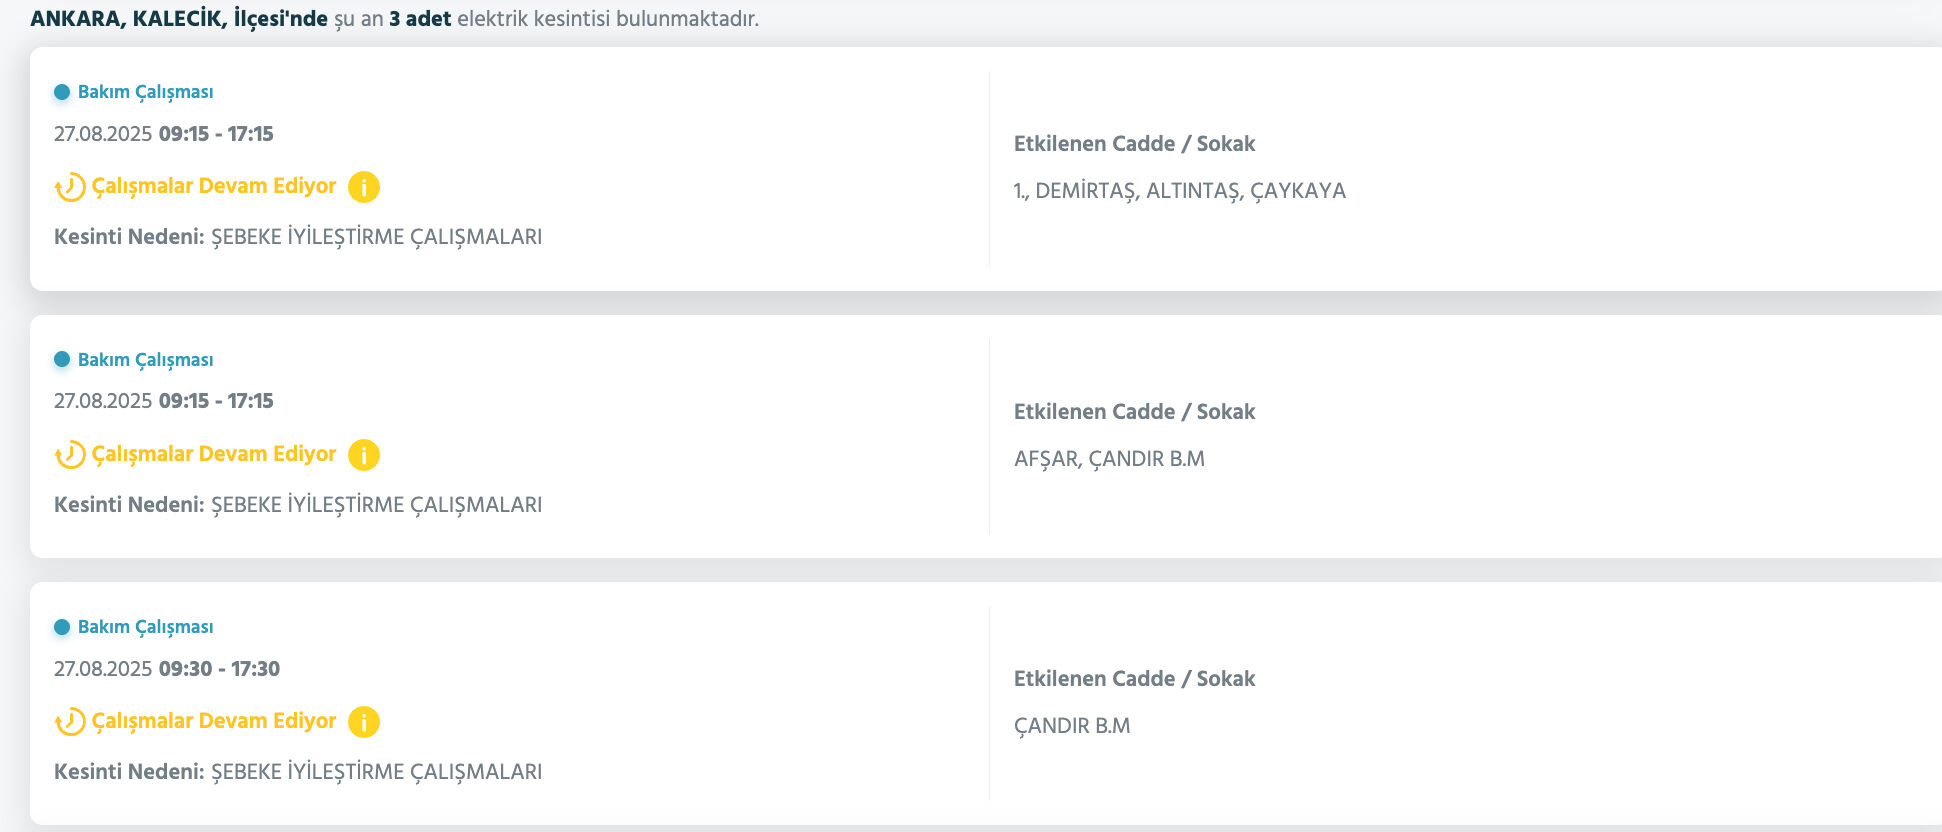Click the clock icon in the 09:30 outage card
This screenshot has height=832, width=1942.
pos(70,722)
